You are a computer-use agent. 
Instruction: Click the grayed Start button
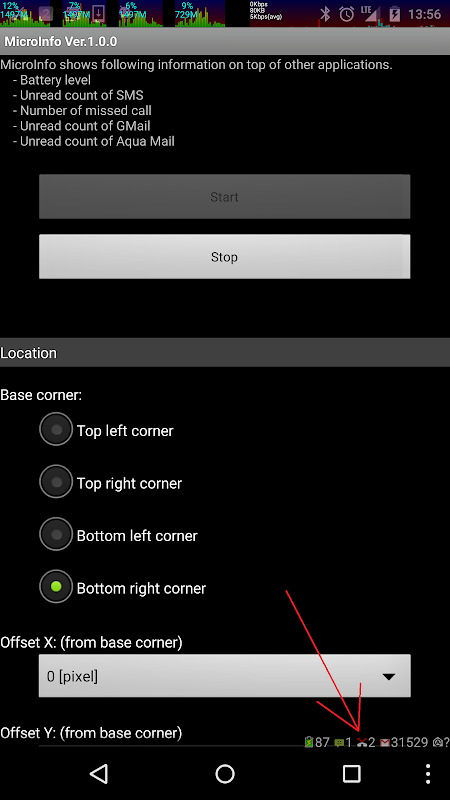point(224,197)
